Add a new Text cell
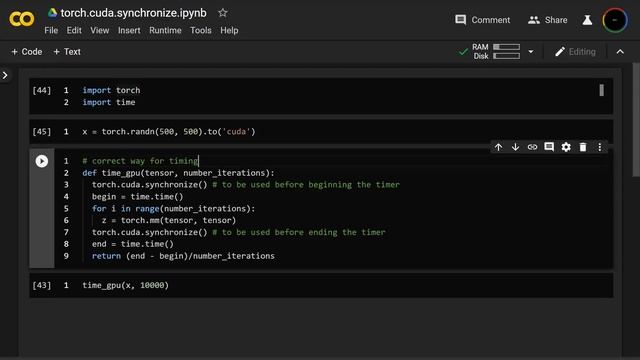 [67, 52]
